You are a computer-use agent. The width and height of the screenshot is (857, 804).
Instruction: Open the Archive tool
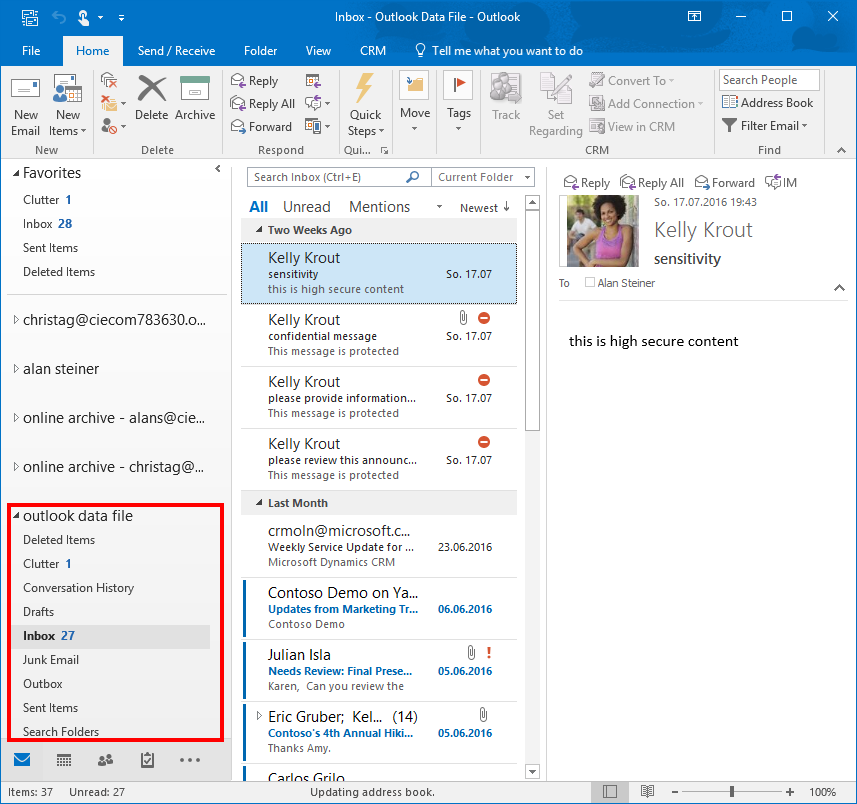pos(195,98)
